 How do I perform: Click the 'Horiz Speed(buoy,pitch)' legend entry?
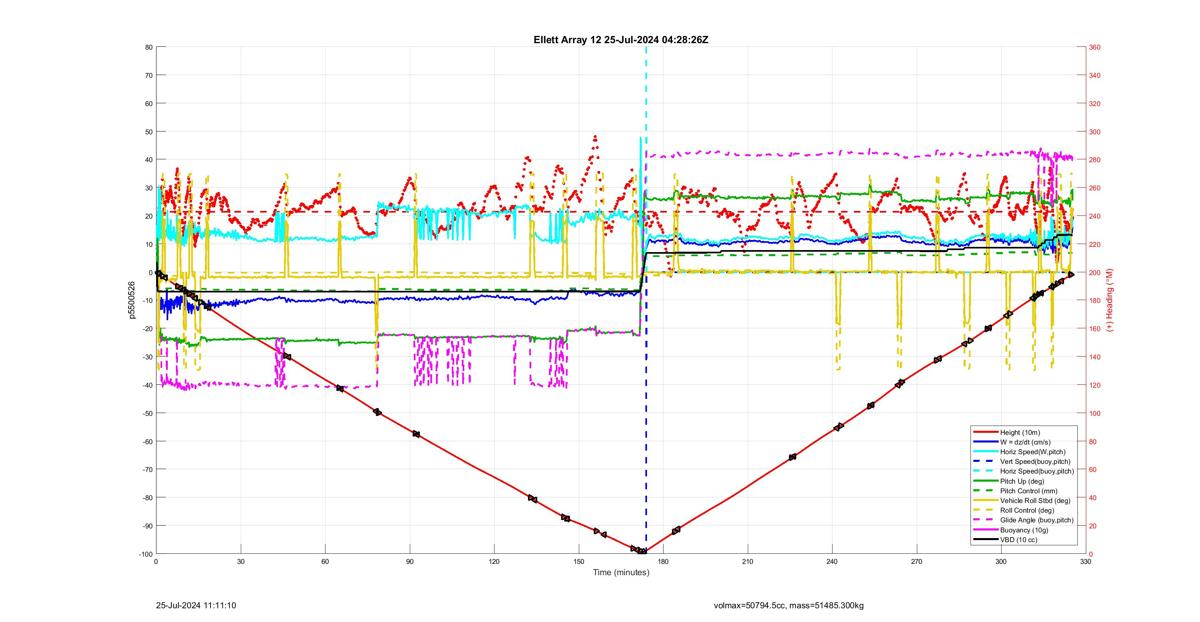click(x=1038, y=471)
